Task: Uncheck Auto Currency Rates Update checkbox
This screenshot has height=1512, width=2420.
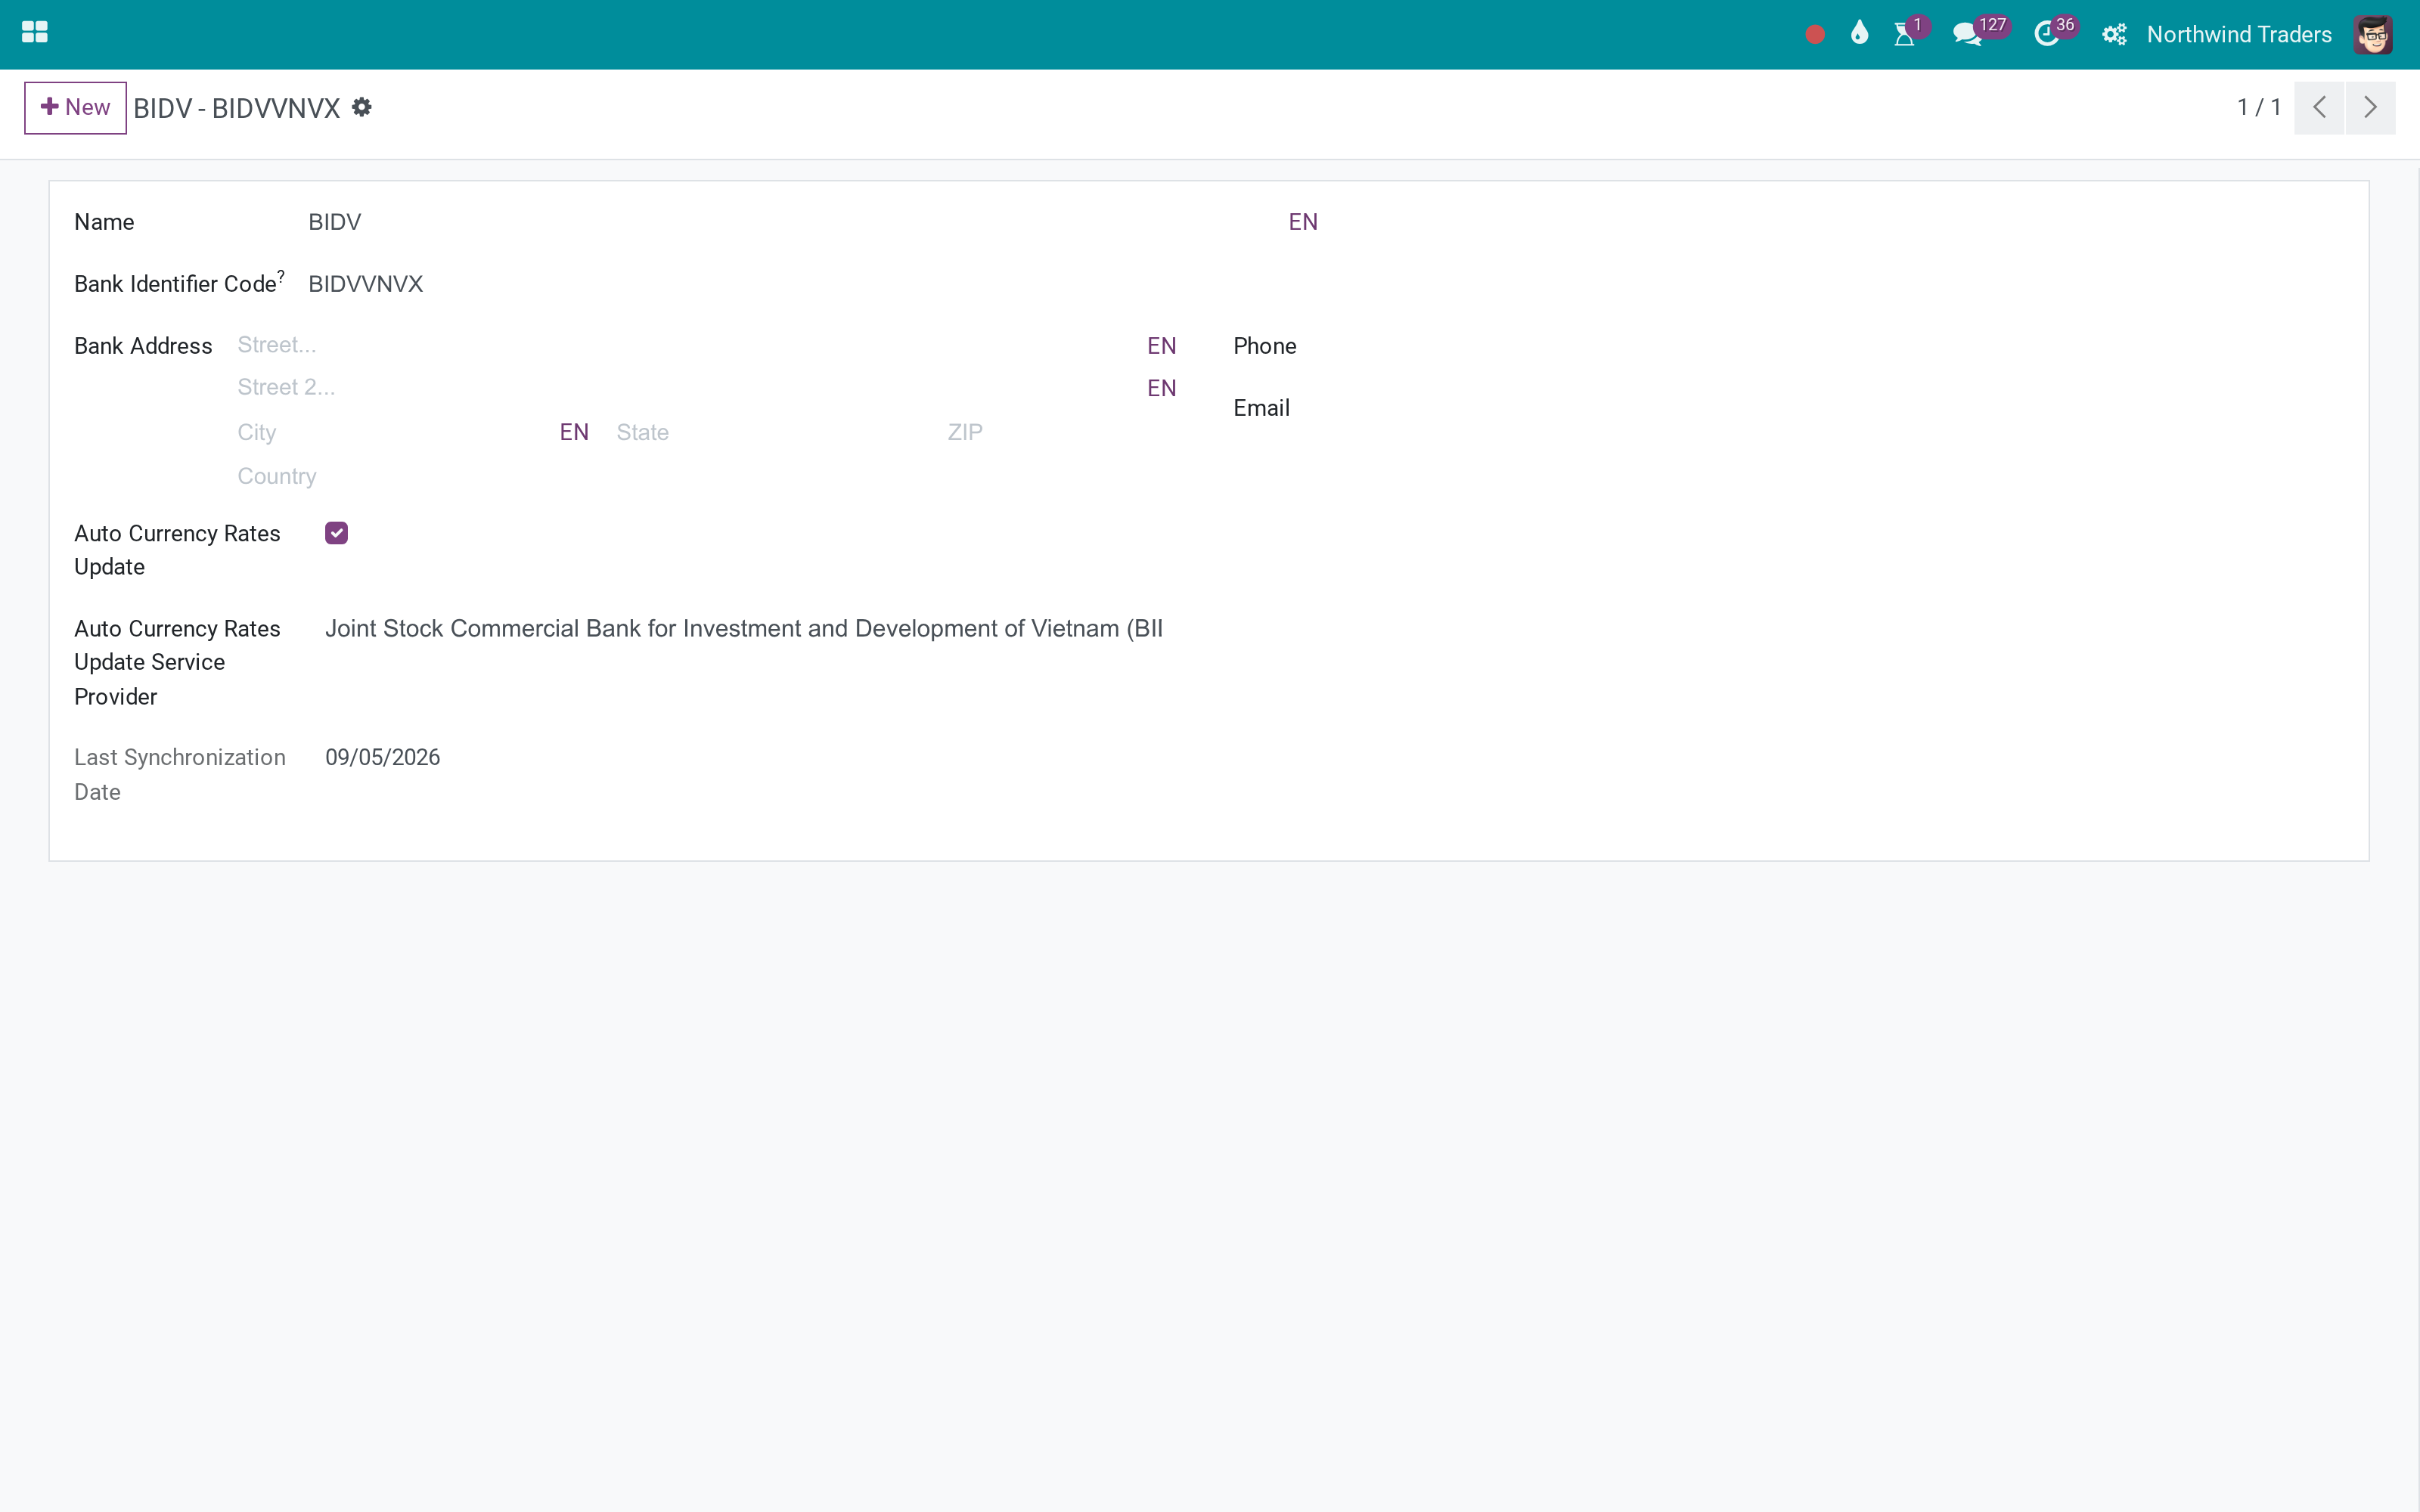Action: [336, 533]
